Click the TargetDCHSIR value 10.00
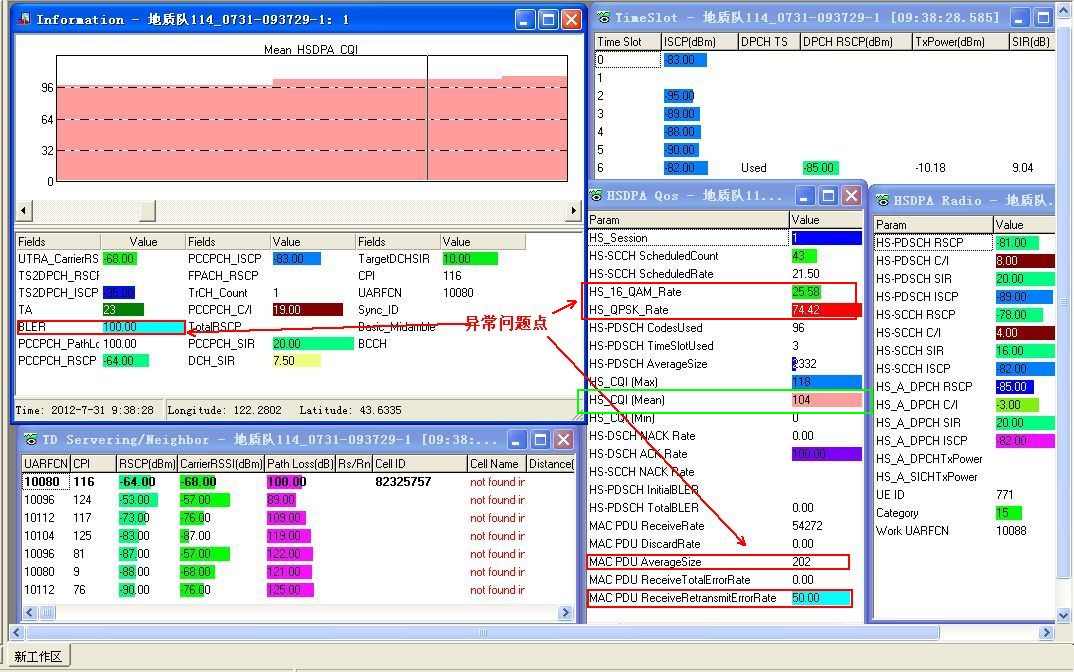This screenshot has width=1074, height=672. coord(469,259)
